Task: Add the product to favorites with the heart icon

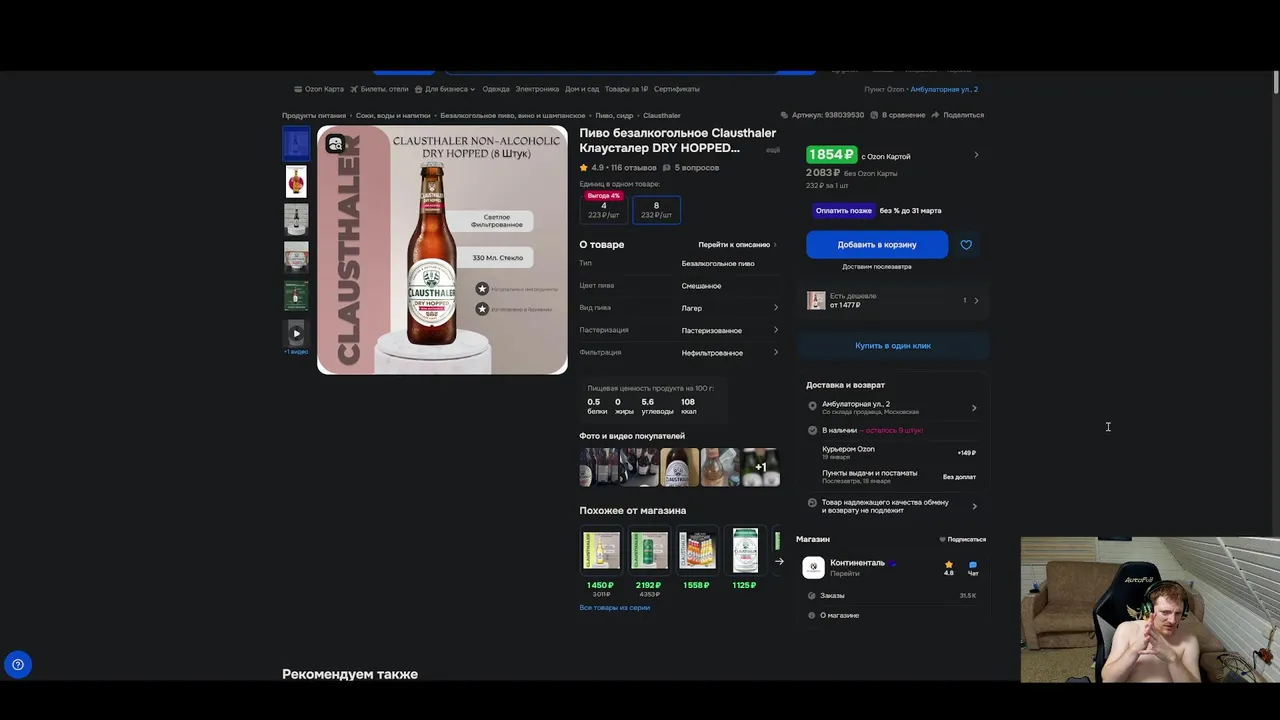Action: pos(966,245)
